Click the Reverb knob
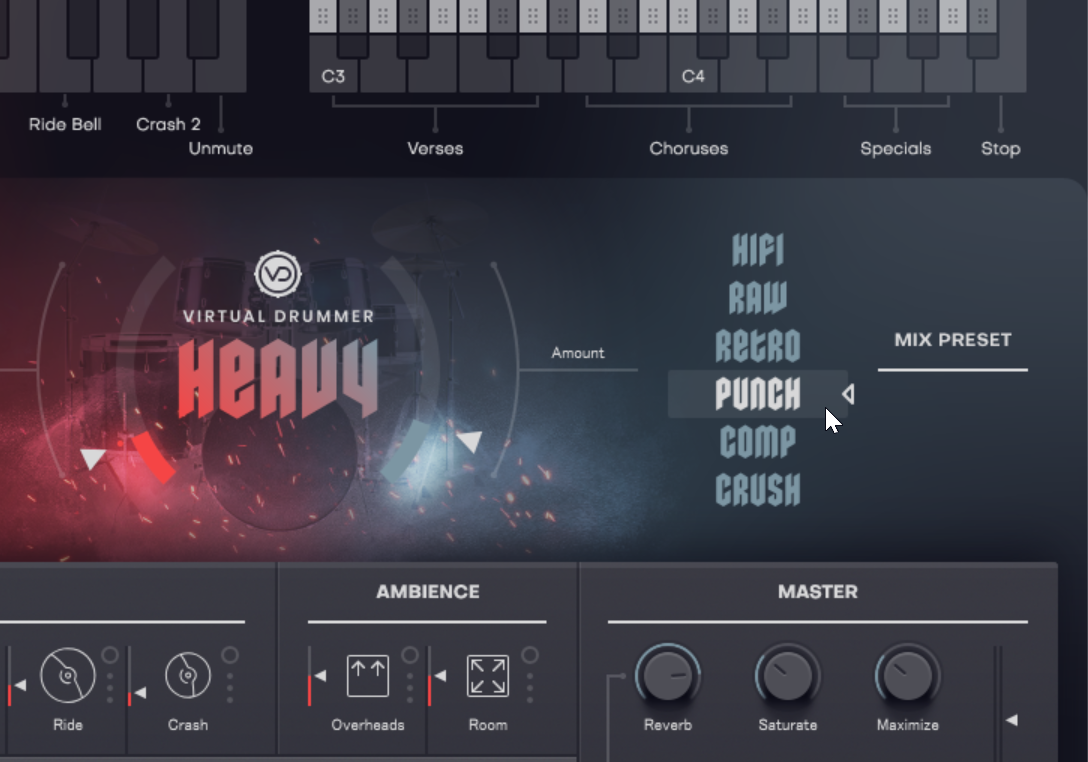Screen dimensions: 1088x762 [x=668, y=675]
